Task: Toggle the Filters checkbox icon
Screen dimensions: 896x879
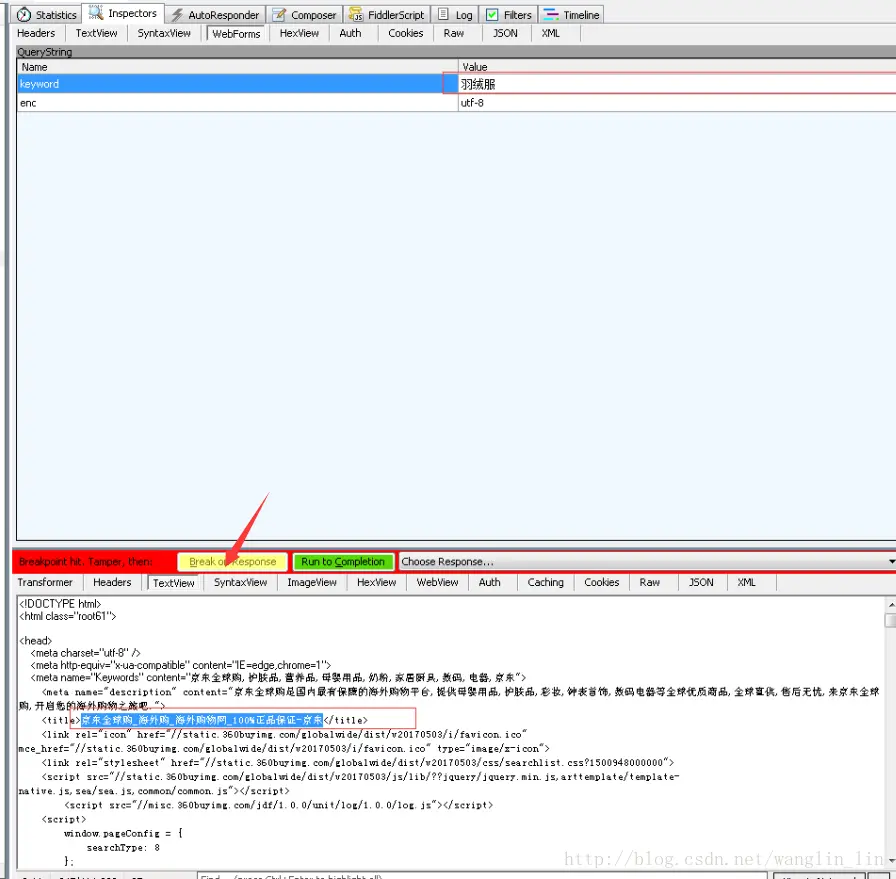Action: [492, 15]
